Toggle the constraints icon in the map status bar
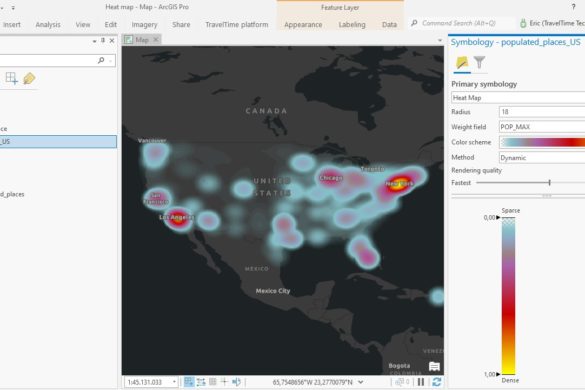 coord(201,382)
